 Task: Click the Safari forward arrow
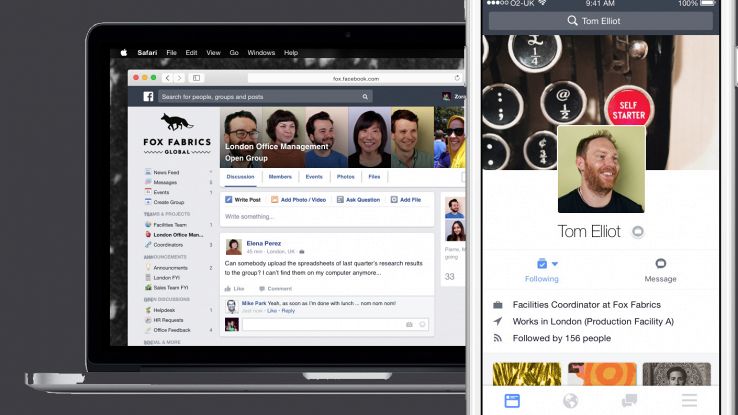click(179, 78)
